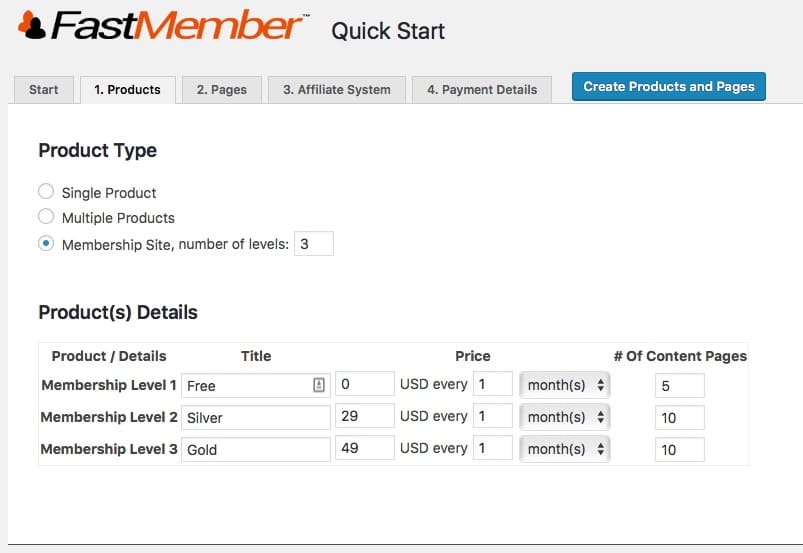
Task: Click the price field showing 49
Action: [365, 448]
